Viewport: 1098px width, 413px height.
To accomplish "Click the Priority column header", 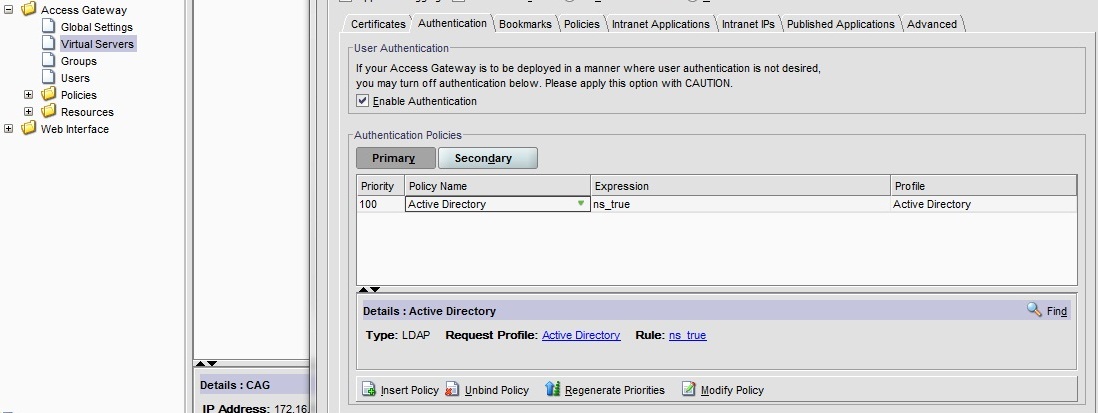I will [x=380, y=186].
